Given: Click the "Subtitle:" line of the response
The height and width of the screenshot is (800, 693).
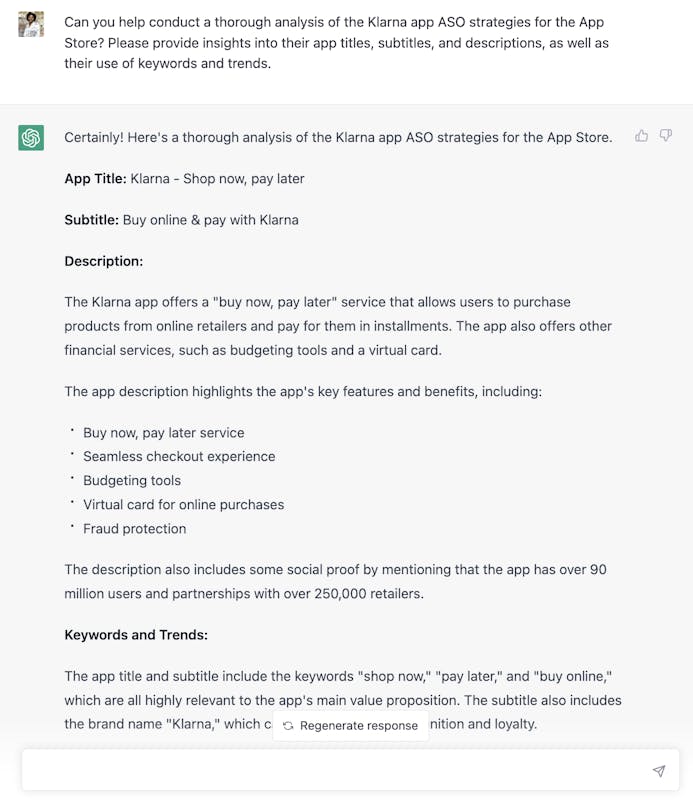Looking at the screenshot, I should point(181,219).
